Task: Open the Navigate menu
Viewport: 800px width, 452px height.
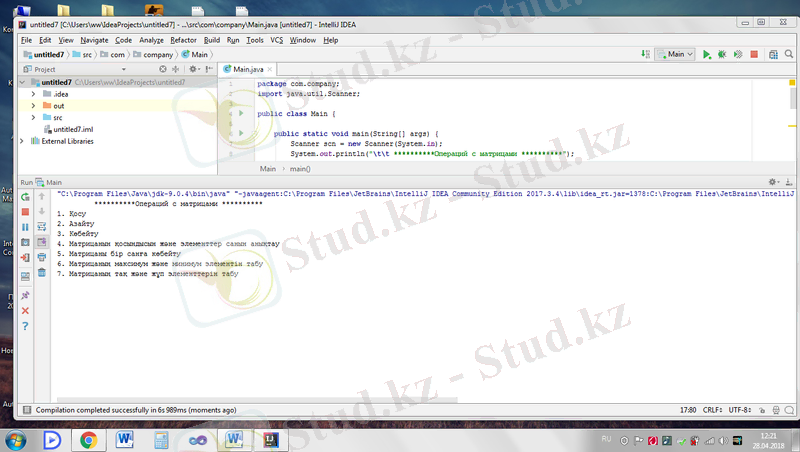Action: click(94, 40)
